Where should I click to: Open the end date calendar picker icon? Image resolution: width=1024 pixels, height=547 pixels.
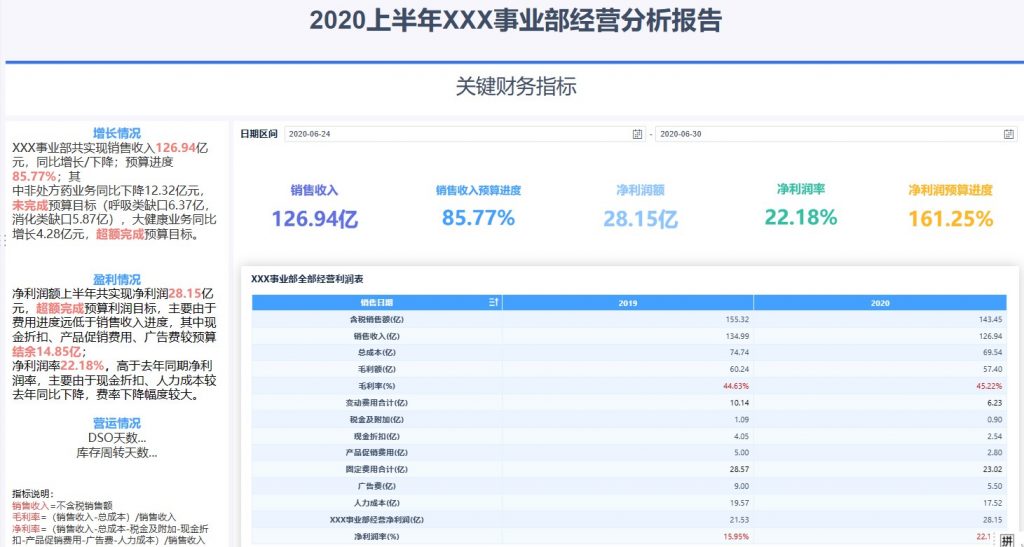1008,134
